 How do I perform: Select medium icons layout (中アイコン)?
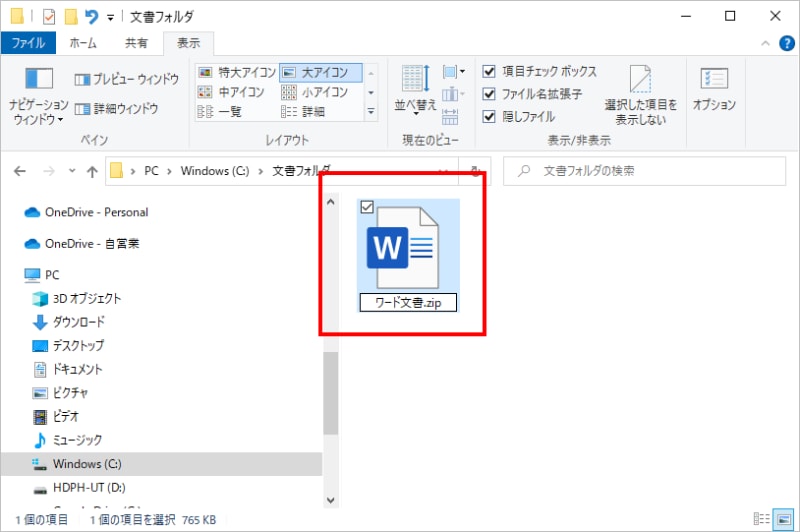coord(231,92)
